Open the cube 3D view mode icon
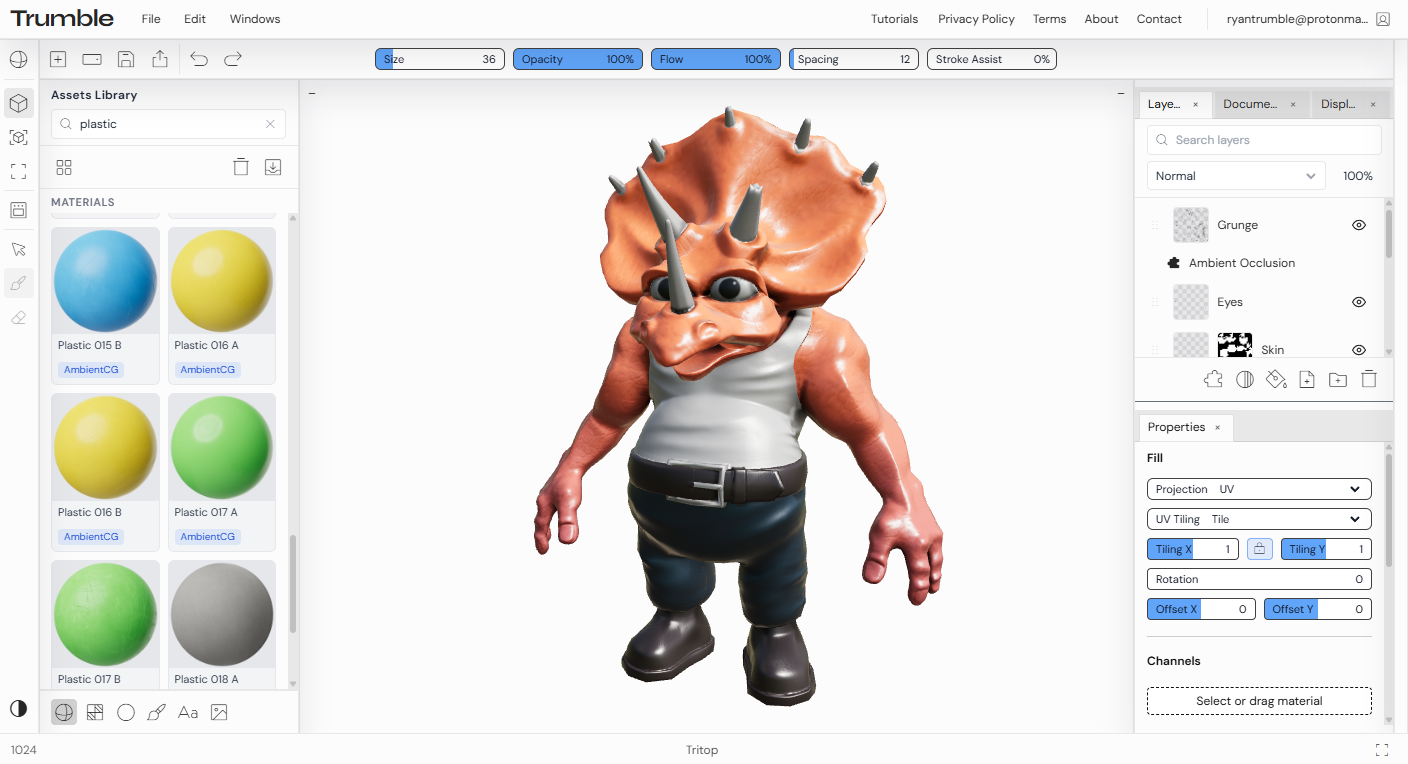1408x764 pixels. [x=18, y=103]
